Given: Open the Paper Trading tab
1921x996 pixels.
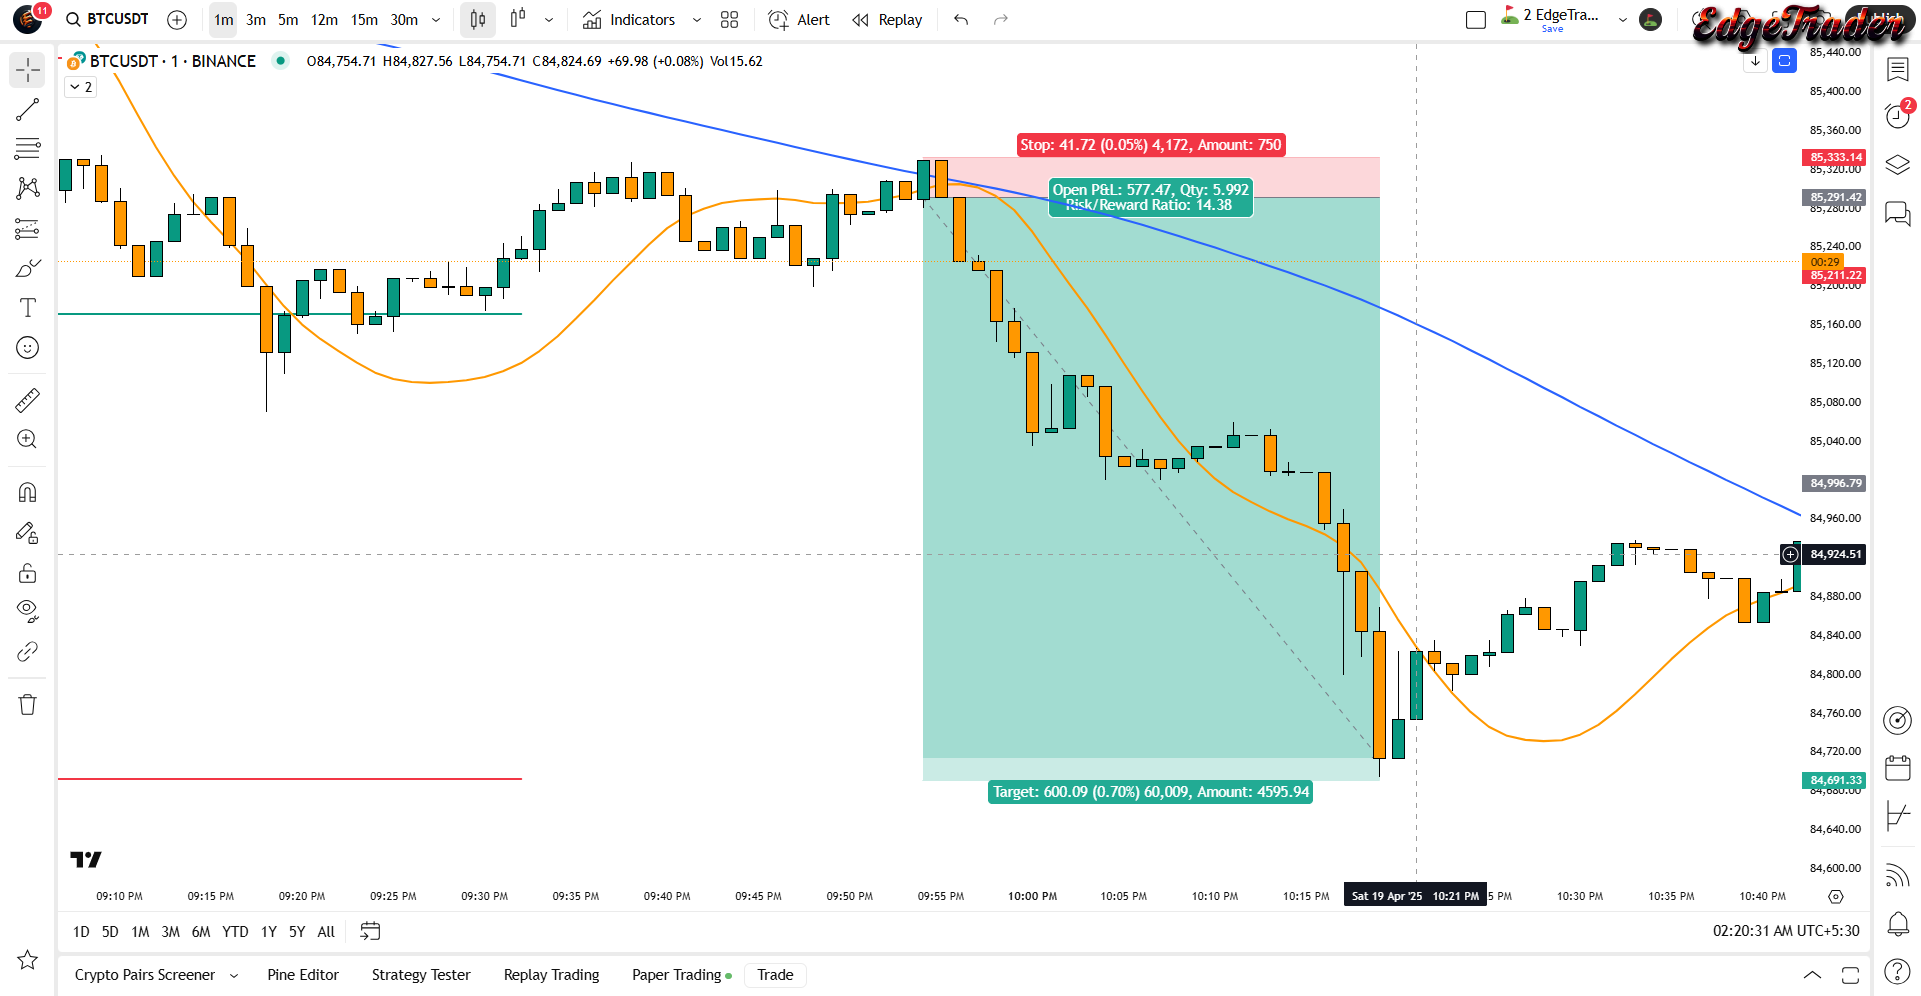Looking at the screenshot, I should tap(681, 975).
